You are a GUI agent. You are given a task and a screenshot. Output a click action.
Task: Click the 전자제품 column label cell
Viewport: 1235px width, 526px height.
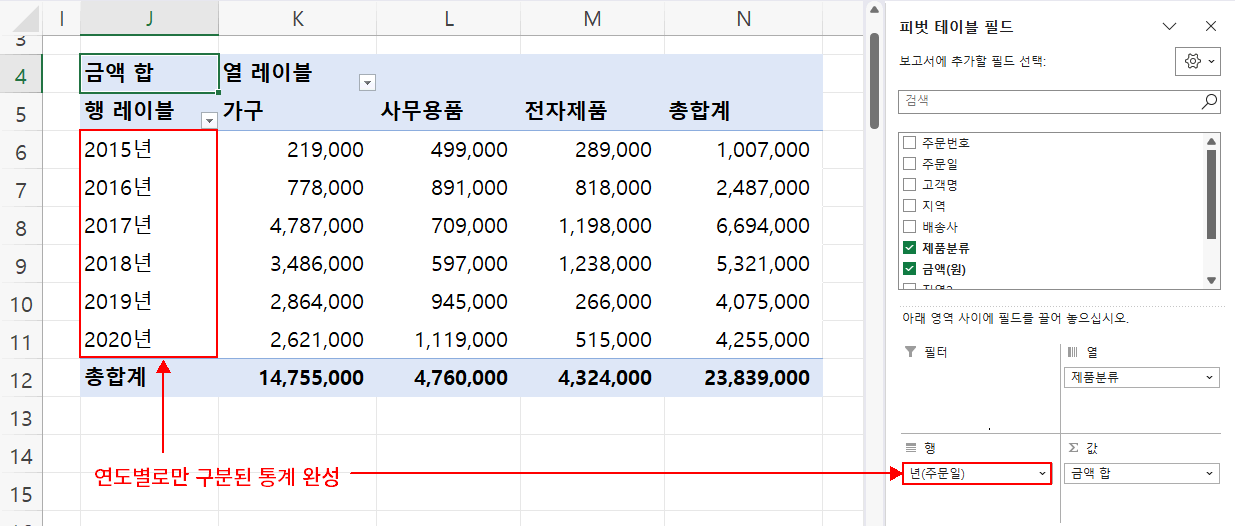pos(592,111)
